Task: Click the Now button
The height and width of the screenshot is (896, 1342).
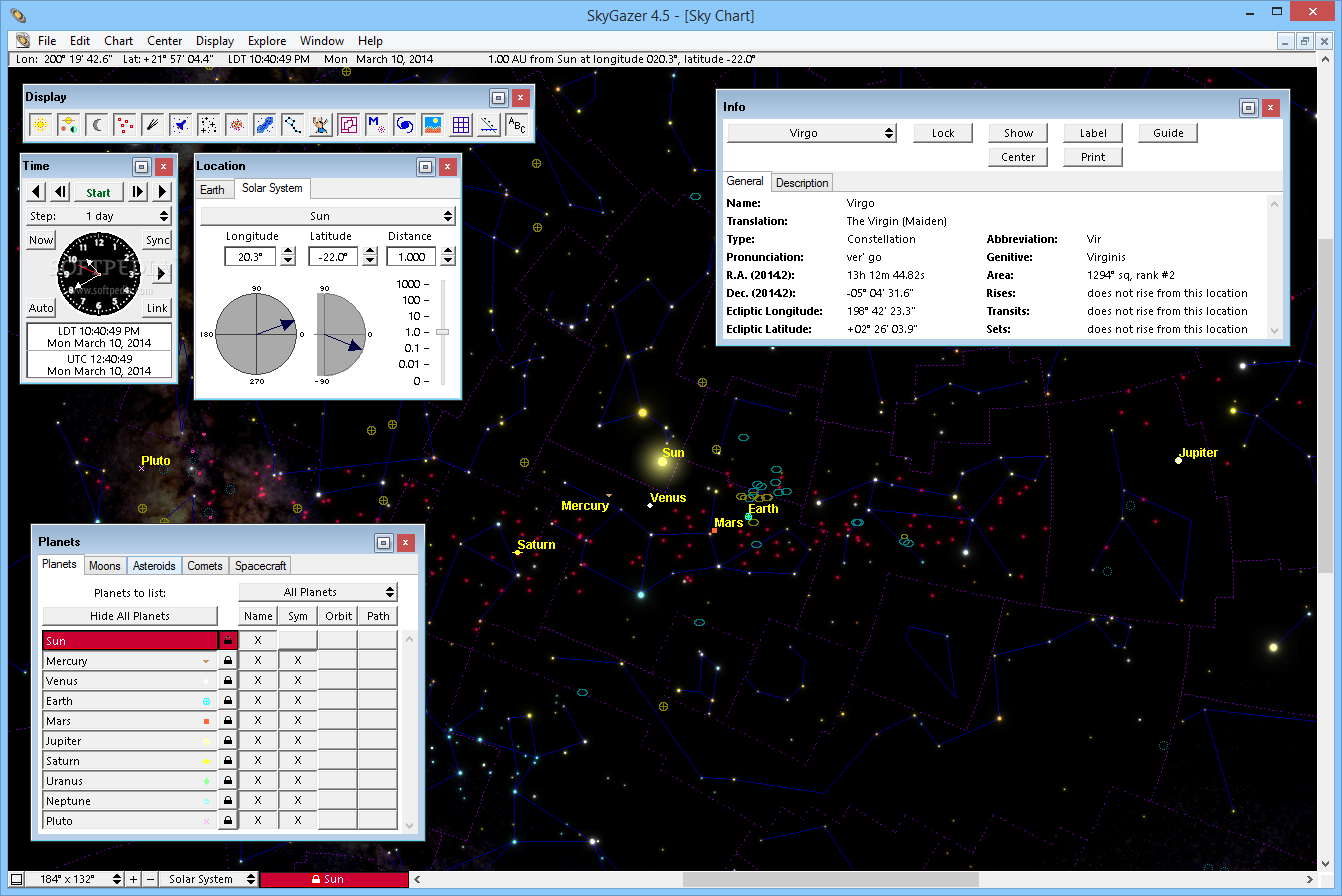Action: [41, 240]
